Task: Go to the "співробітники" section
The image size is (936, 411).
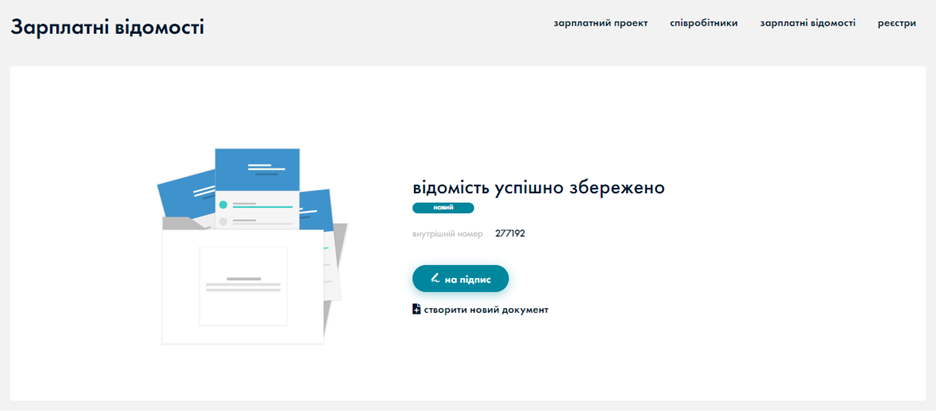Action: click(x=703, y=23)
